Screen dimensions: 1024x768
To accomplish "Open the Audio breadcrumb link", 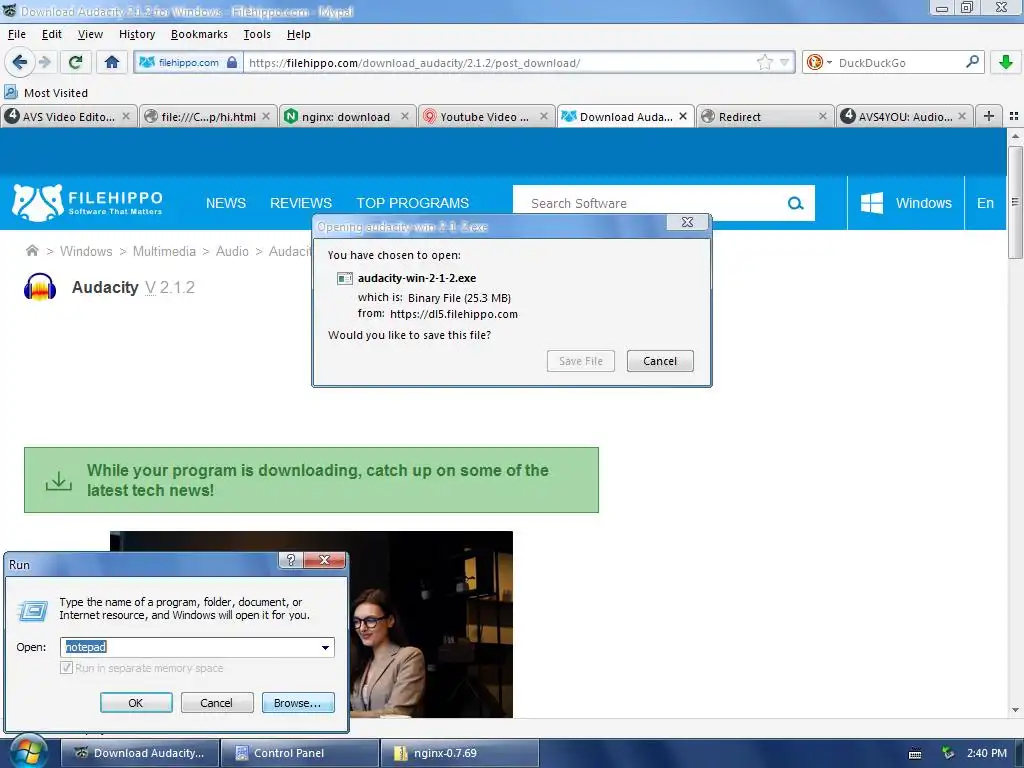I will pos(232,251).
